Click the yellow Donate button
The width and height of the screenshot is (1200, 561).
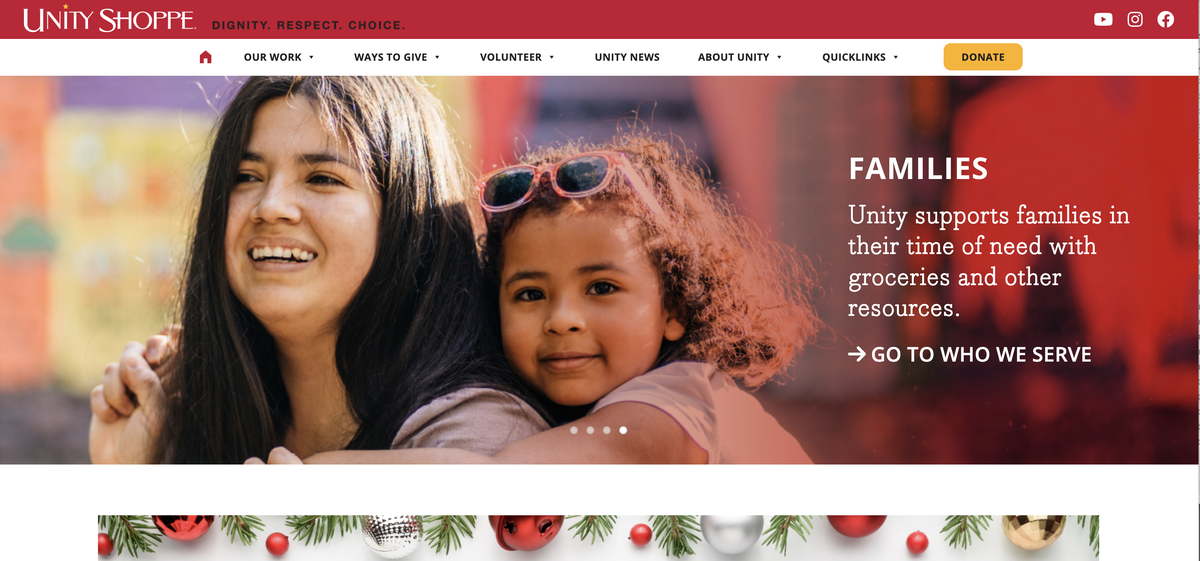pyautogui.click(x=983, y=57)
